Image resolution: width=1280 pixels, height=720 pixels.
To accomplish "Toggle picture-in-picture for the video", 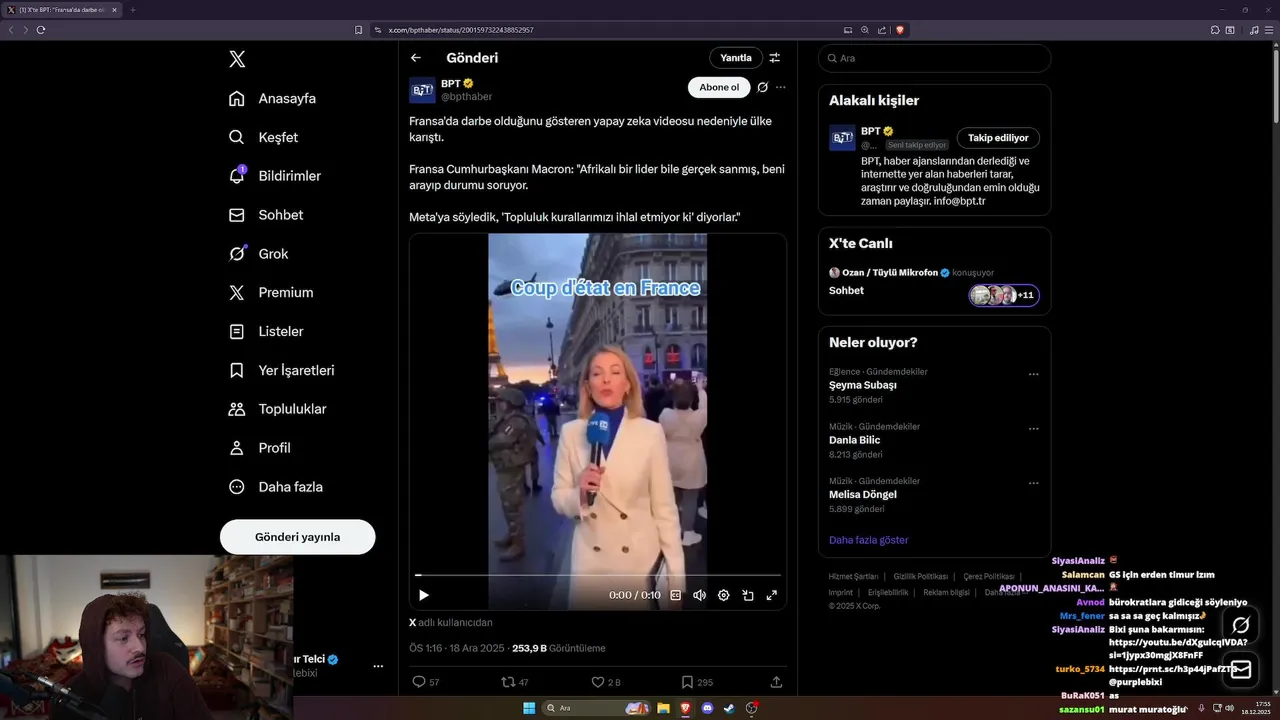I will (748, 595).
